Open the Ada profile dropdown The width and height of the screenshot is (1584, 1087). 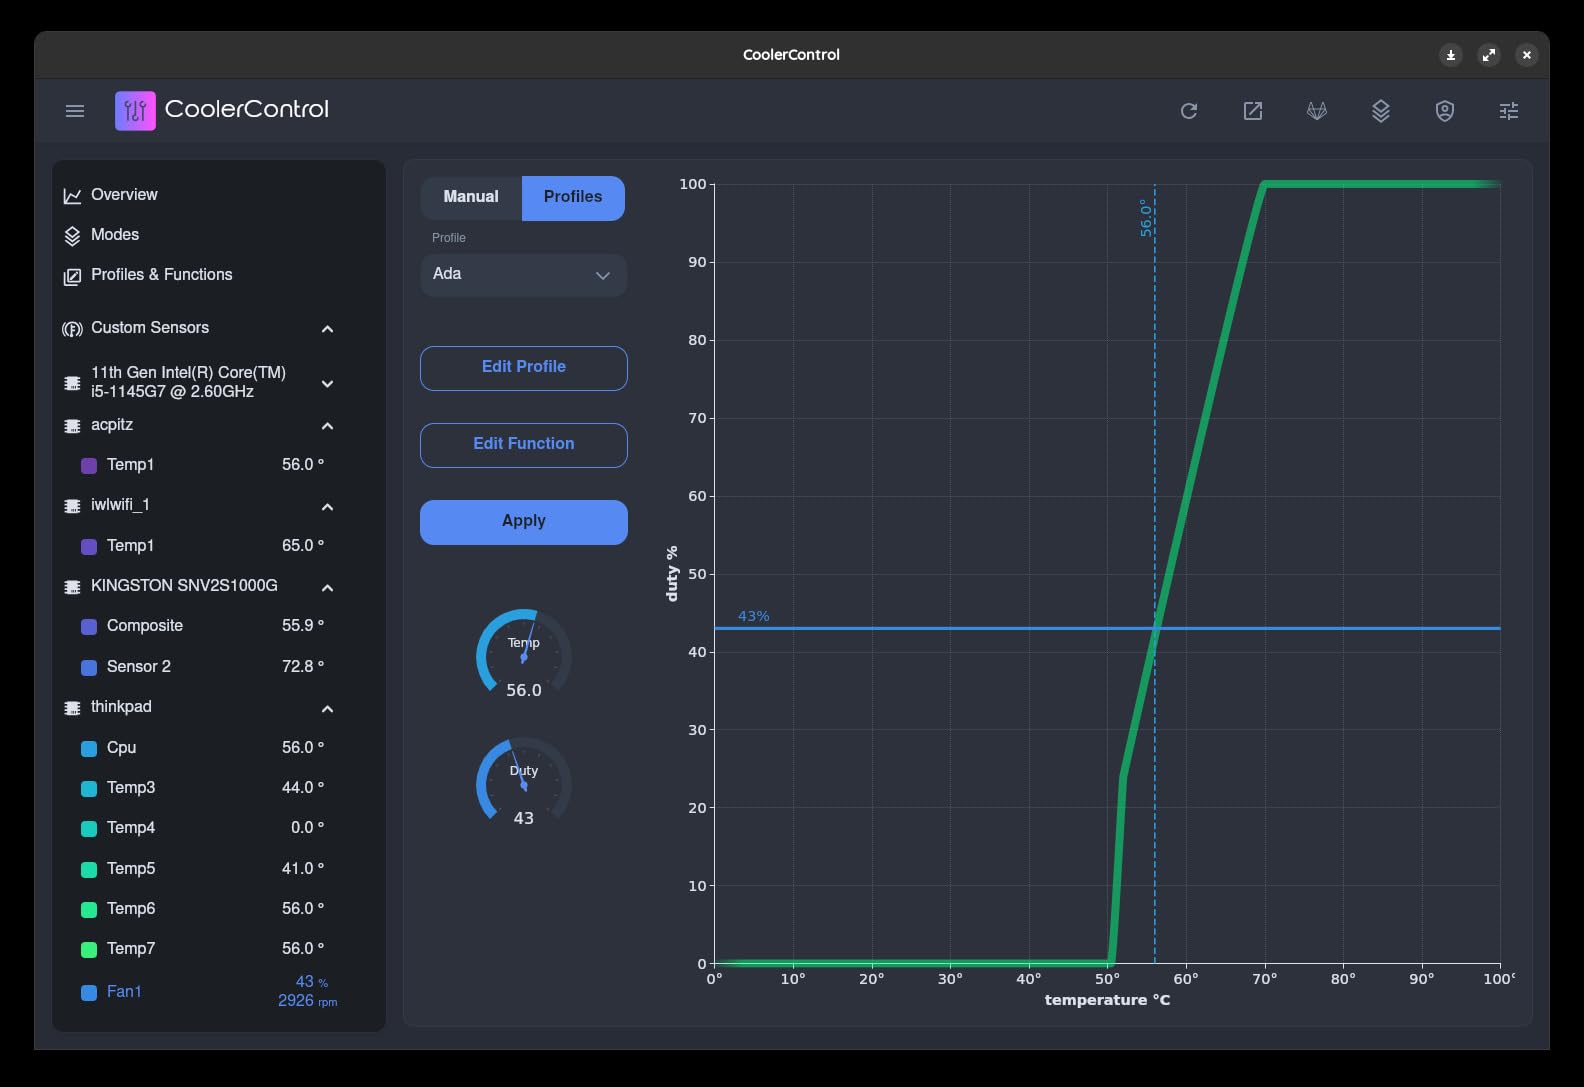523,275
